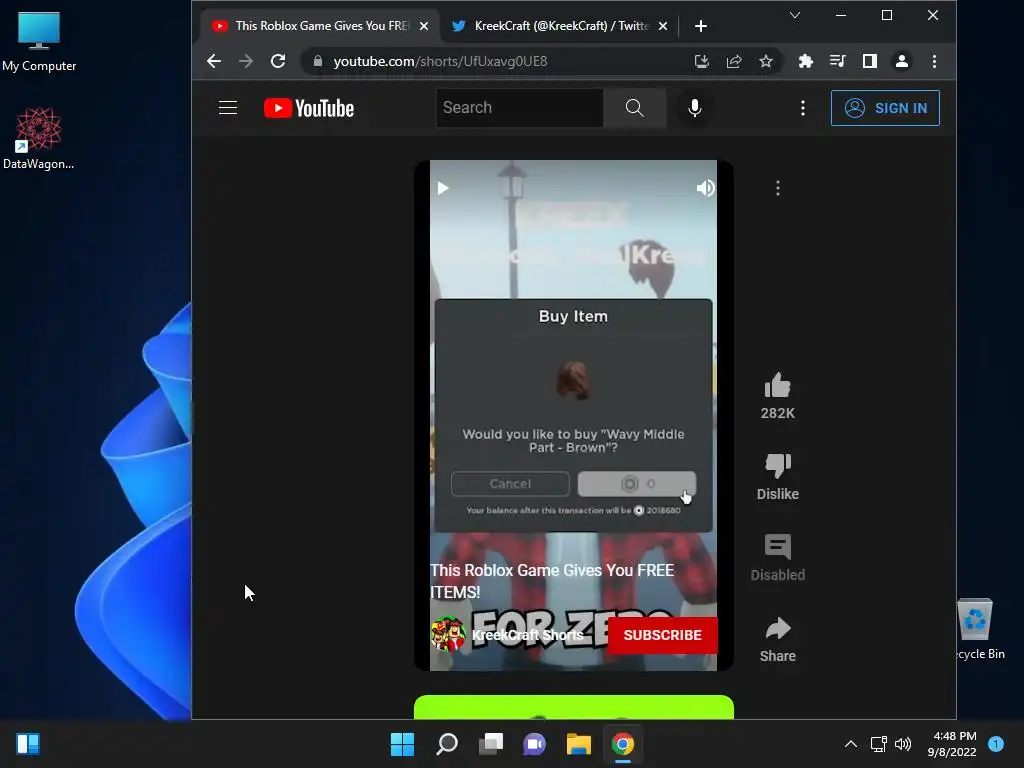Screen dimensions: 1024x768
Task: View site info via the padlock icon
Action: (318, 61)
